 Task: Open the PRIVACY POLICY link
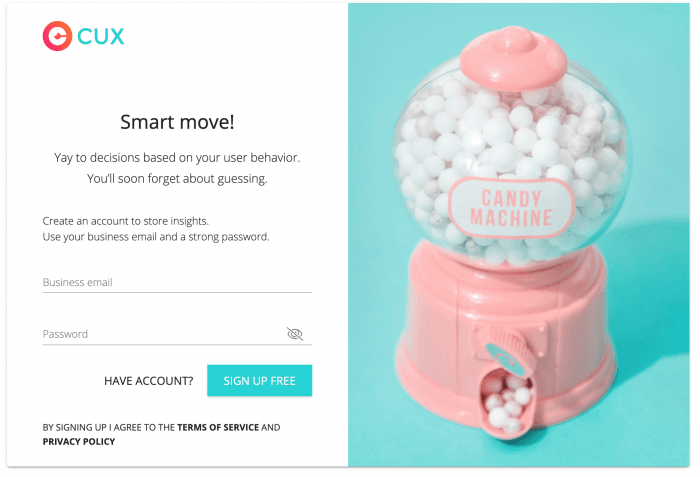tap(79, 442)
